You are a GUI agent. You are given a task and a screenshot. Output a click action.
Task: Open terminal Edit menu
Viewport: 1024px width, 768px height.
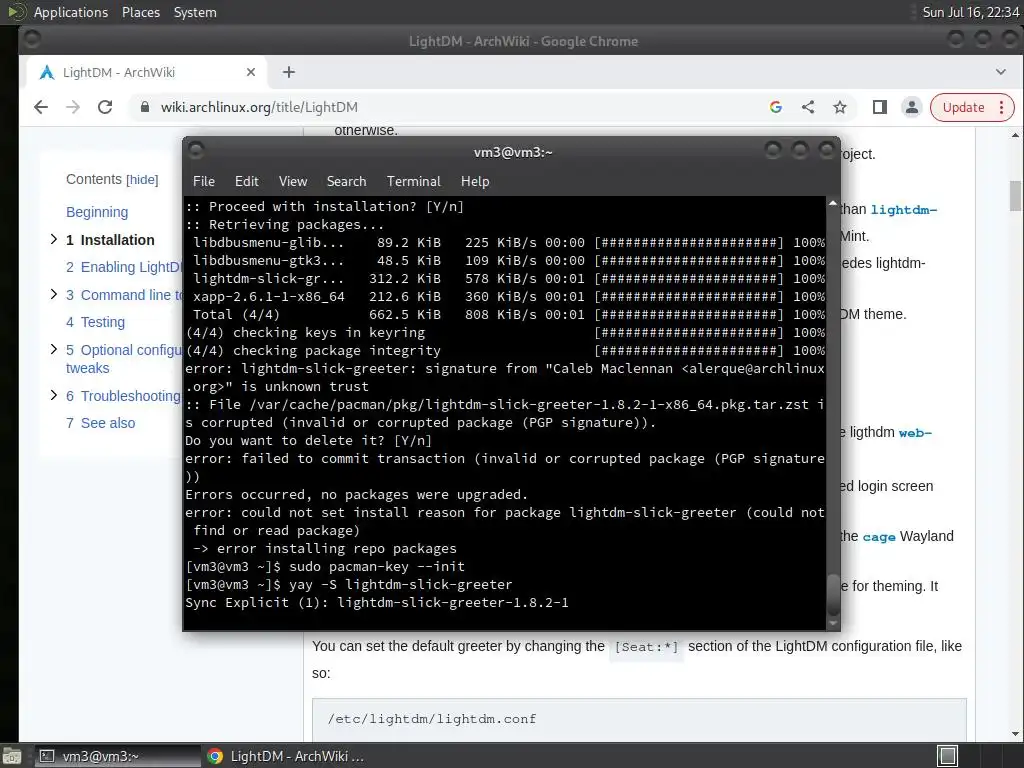tap(246, 182)
